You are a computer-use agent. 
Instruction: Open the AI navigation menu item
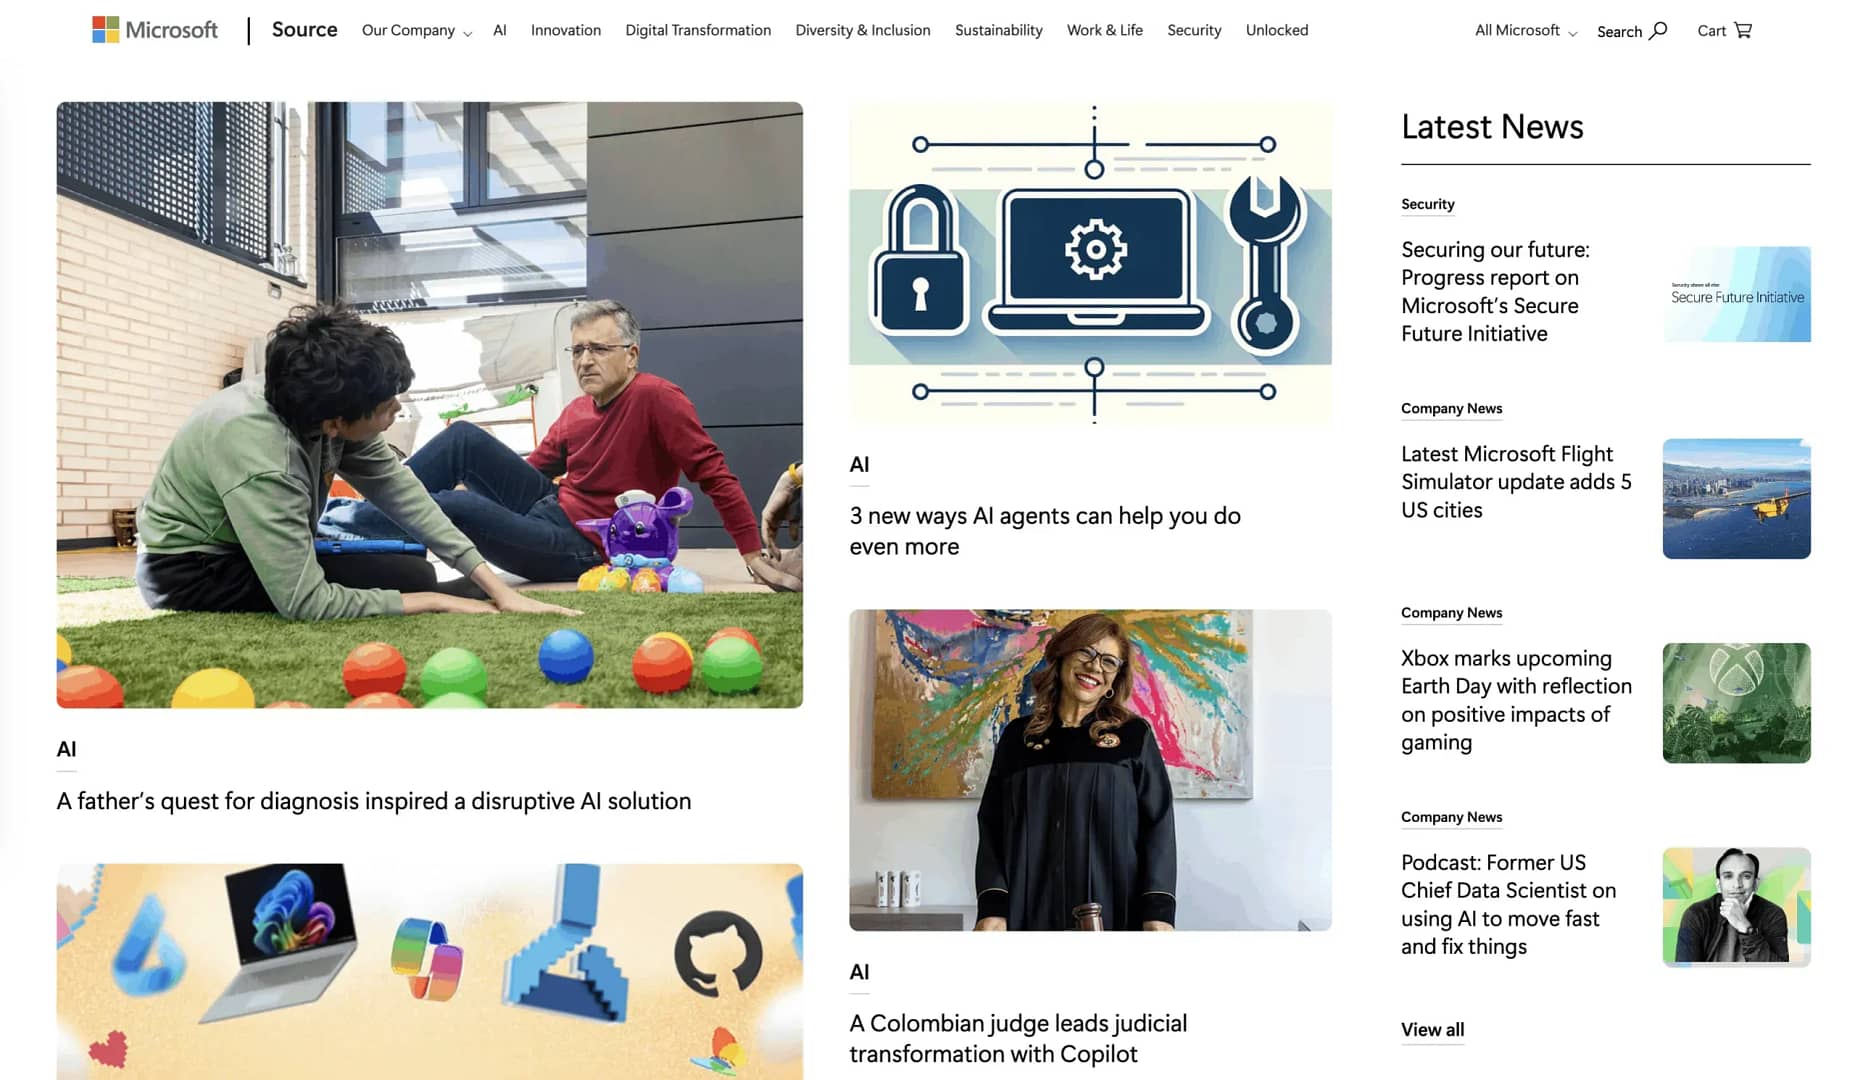pos(500,30)
